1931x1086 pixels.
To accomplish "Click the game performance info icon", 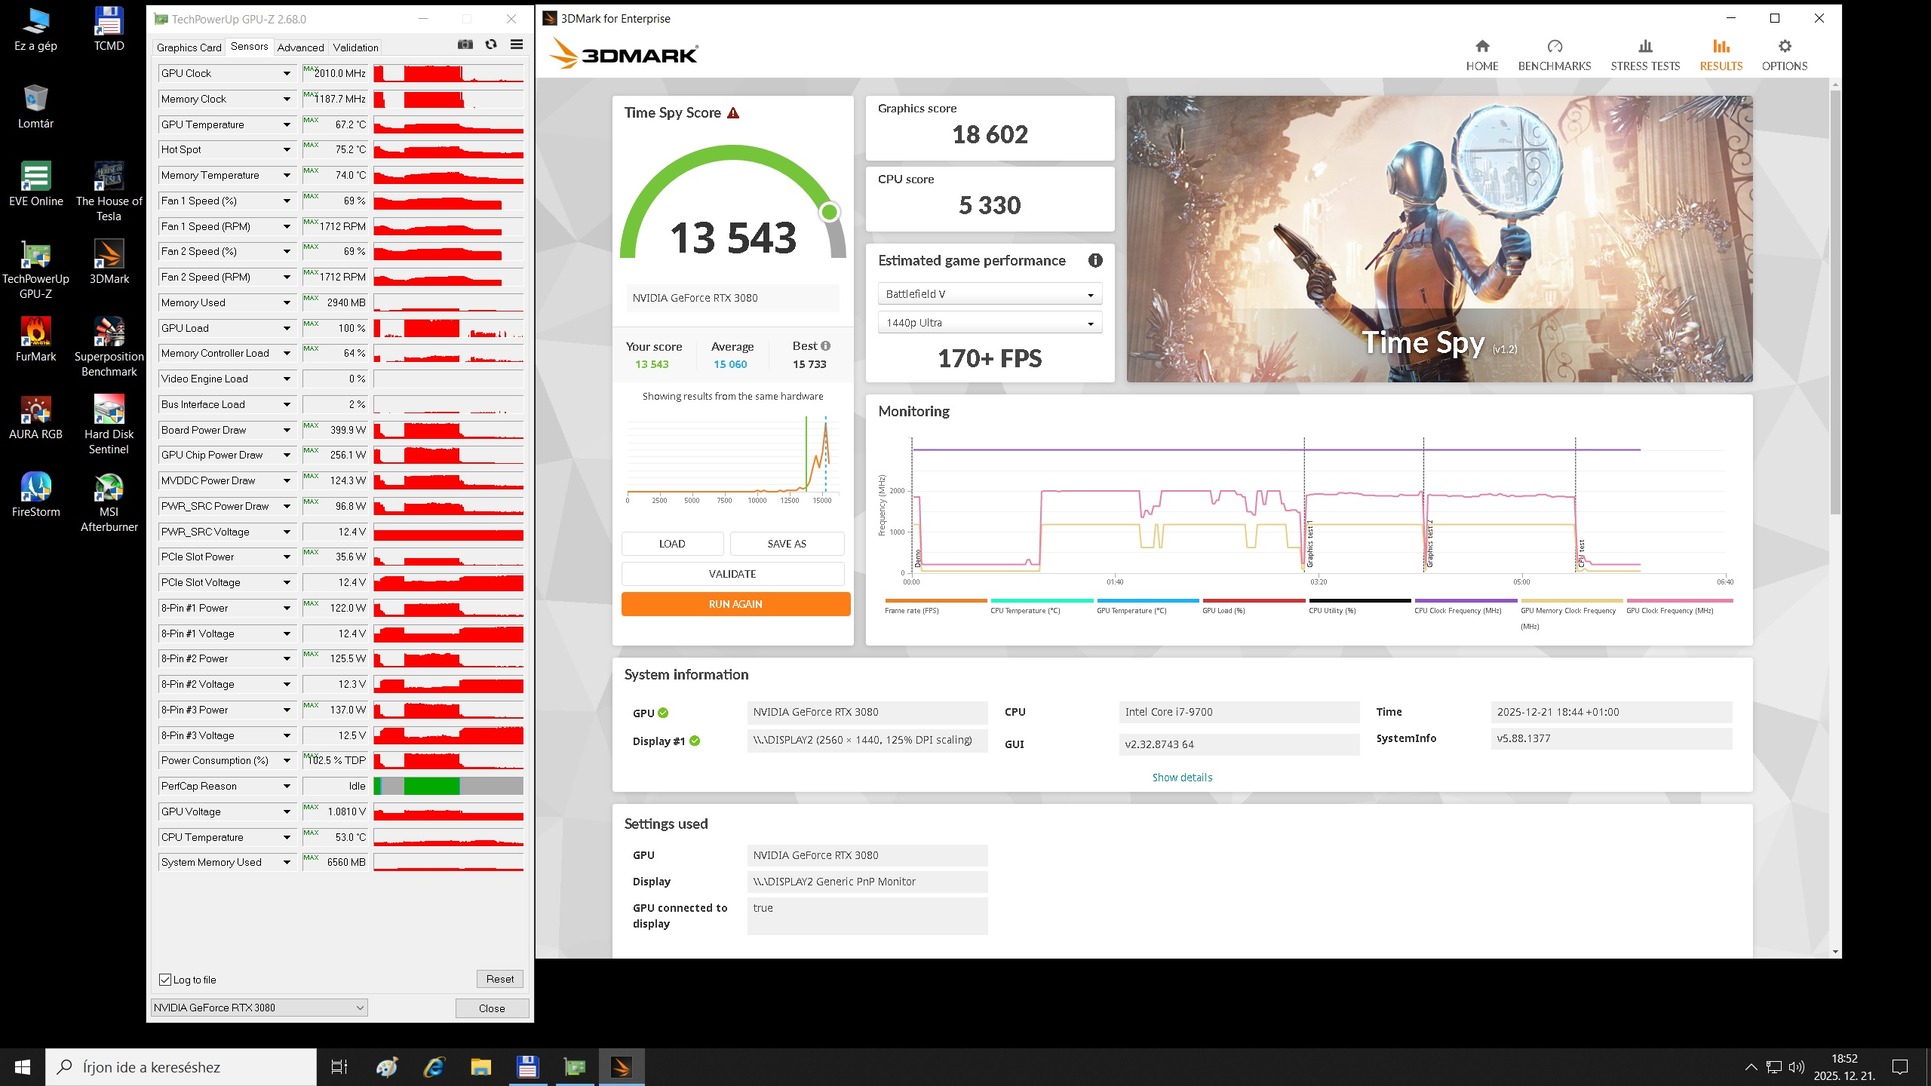I will click(x=1095, y=261).
